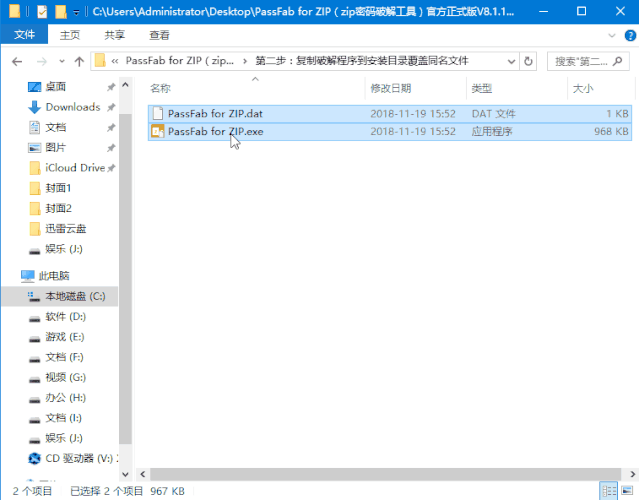
Task: Click the iCloud Drive pushpin icon
Action: tap(111, 168)
